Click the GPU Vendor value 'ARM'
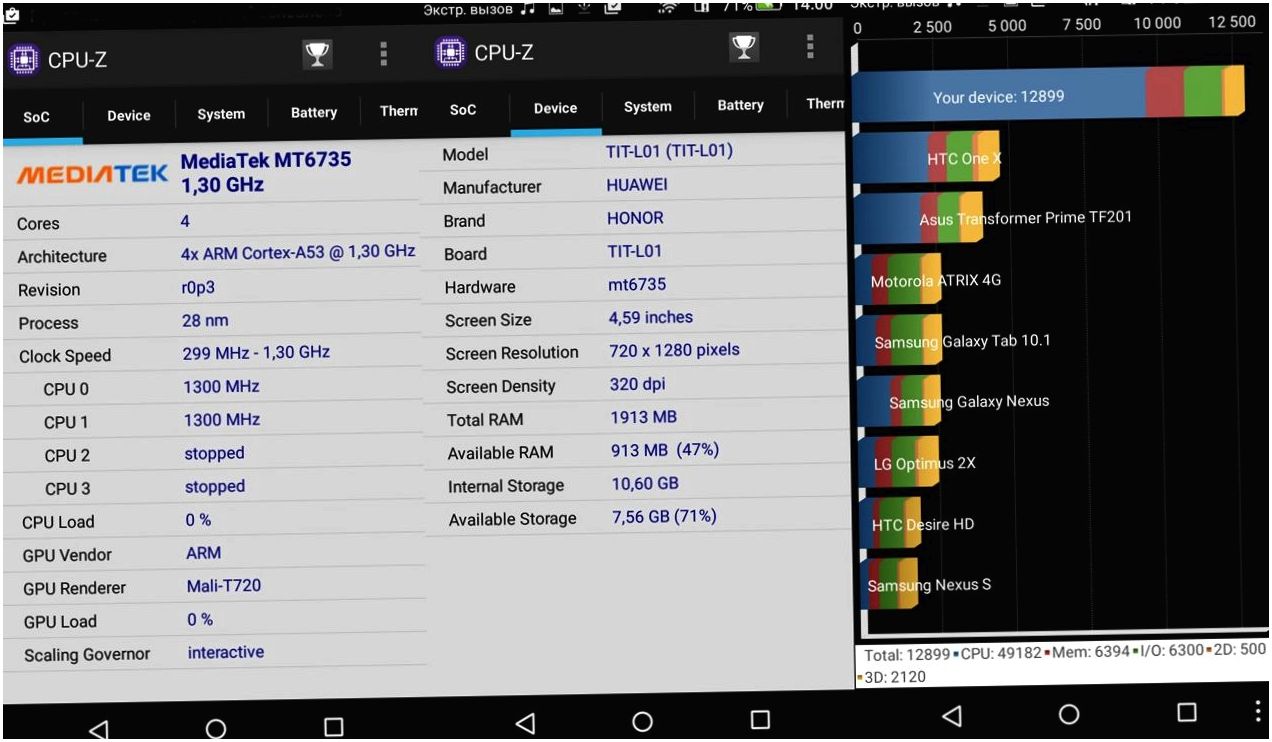Screen dimensions: 1272x742 coord(204,553)
